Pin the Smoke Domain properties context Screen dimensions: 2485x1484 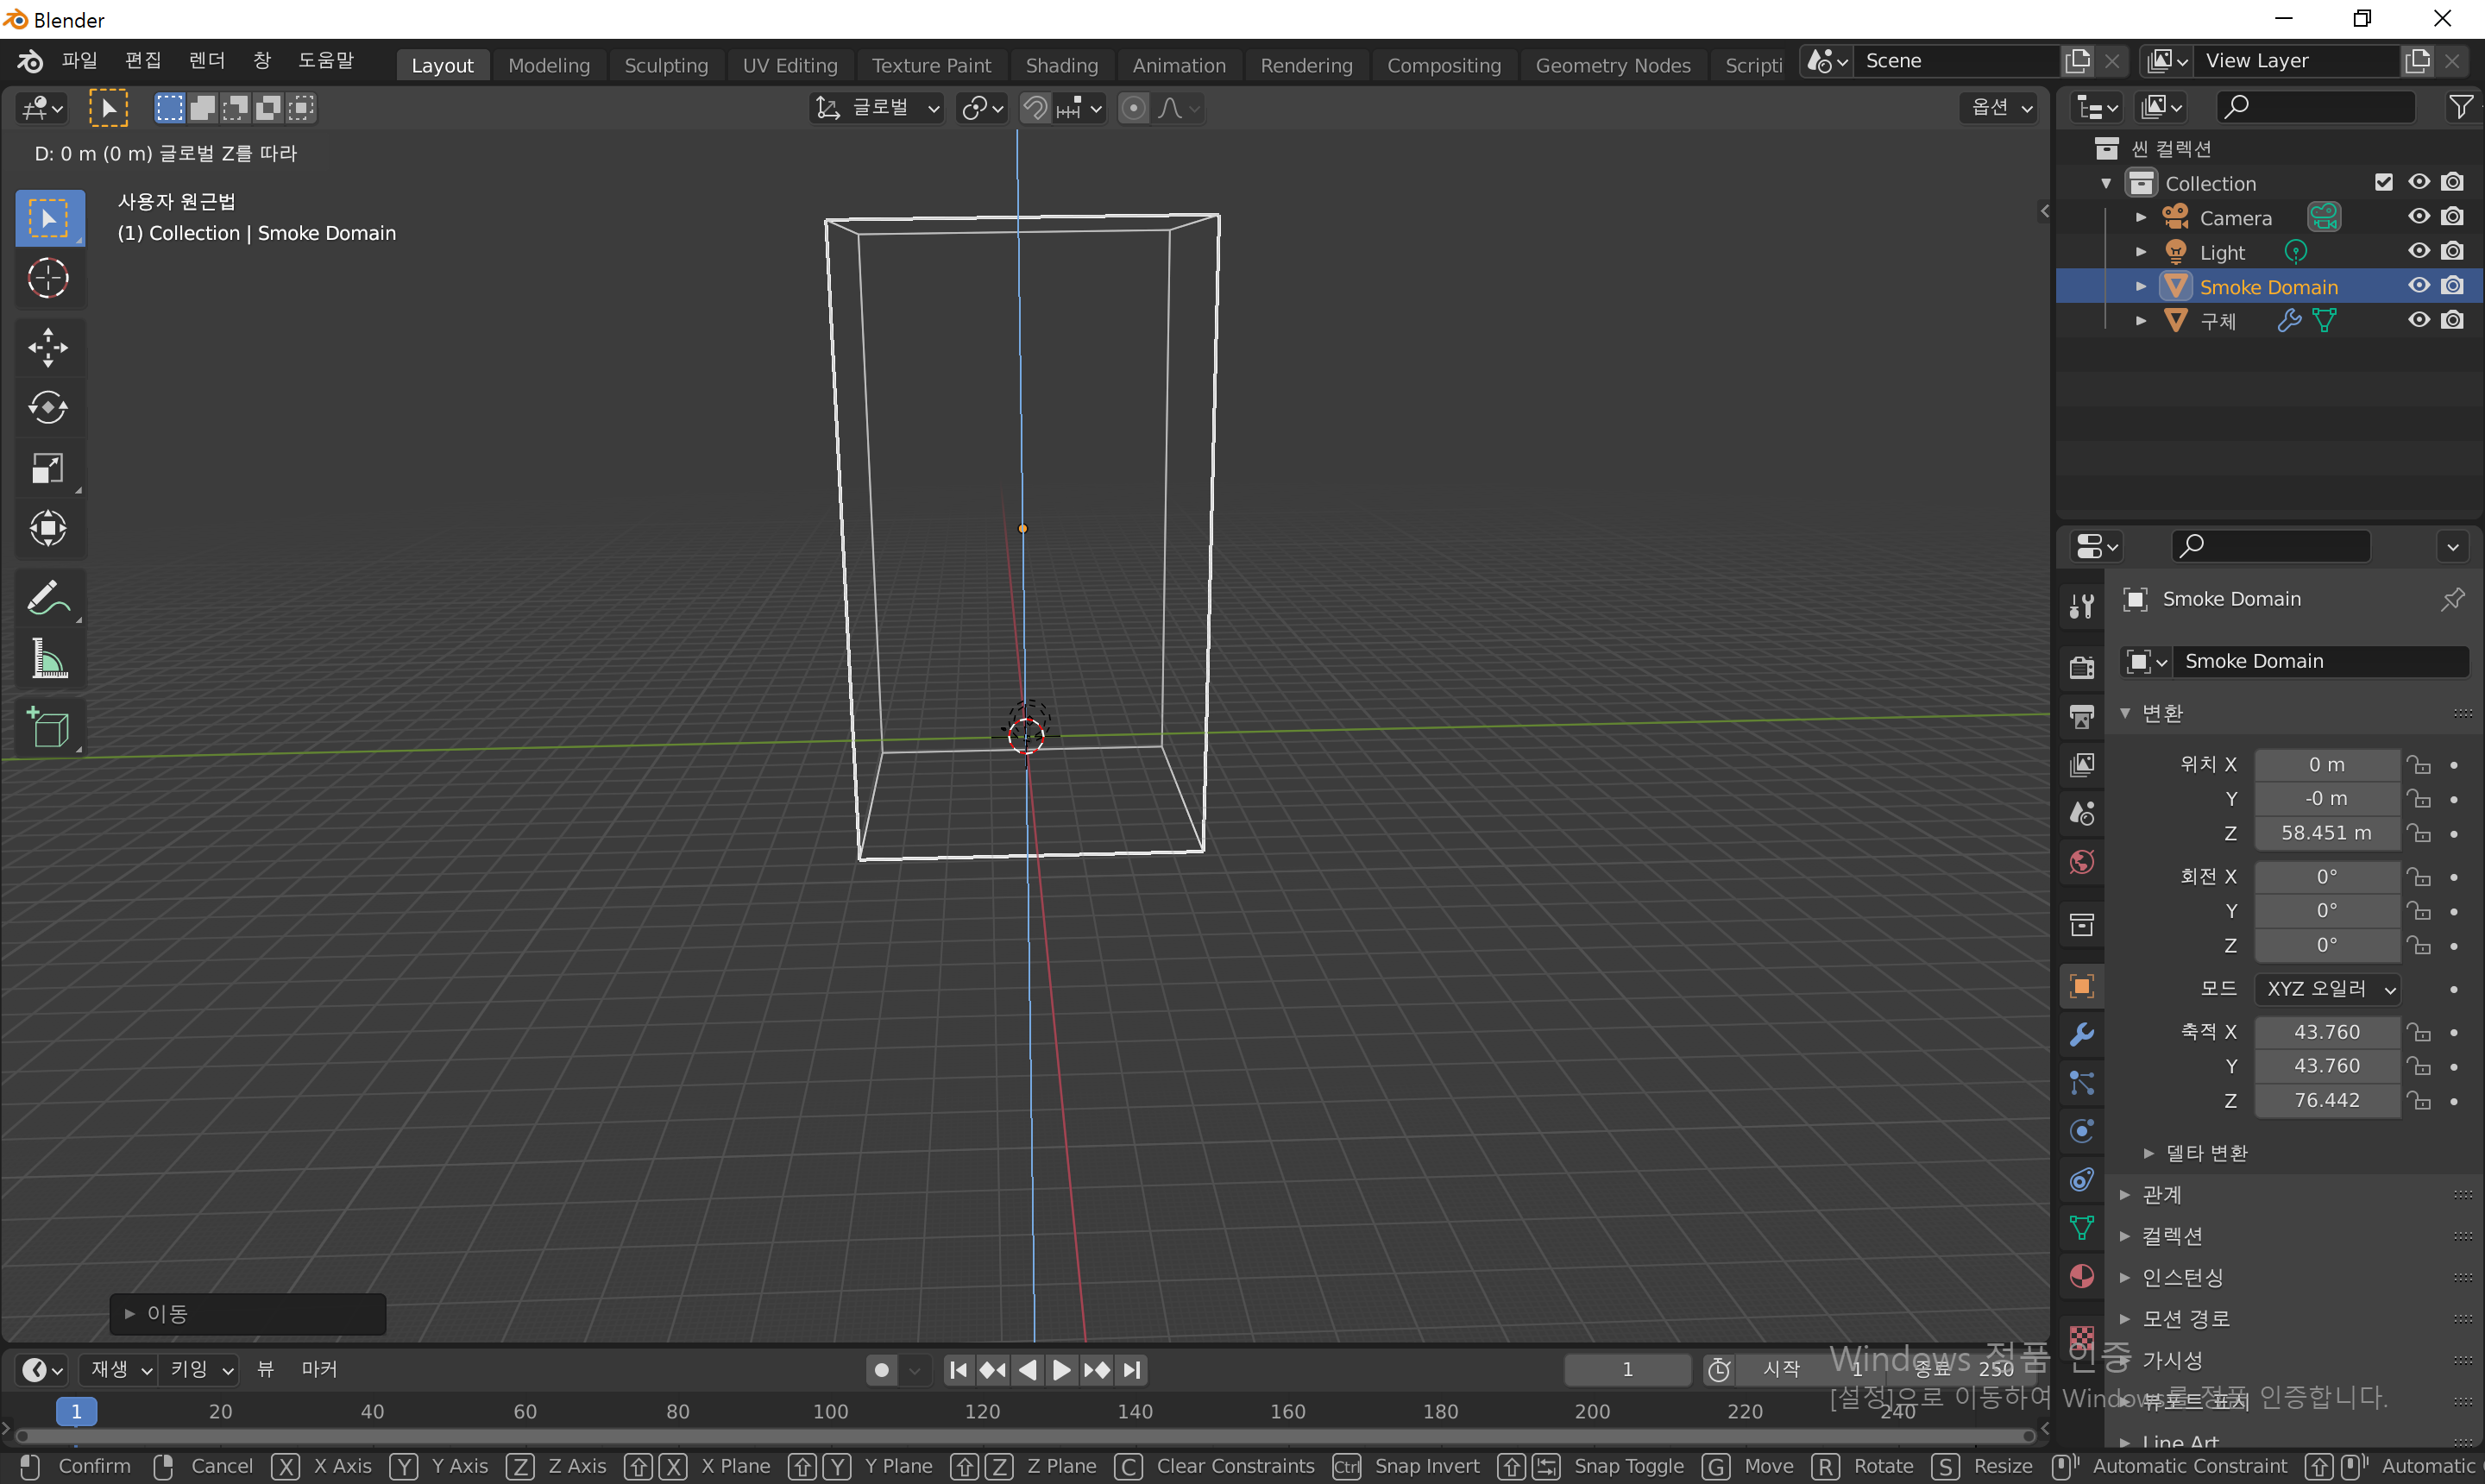[2453, 599]
